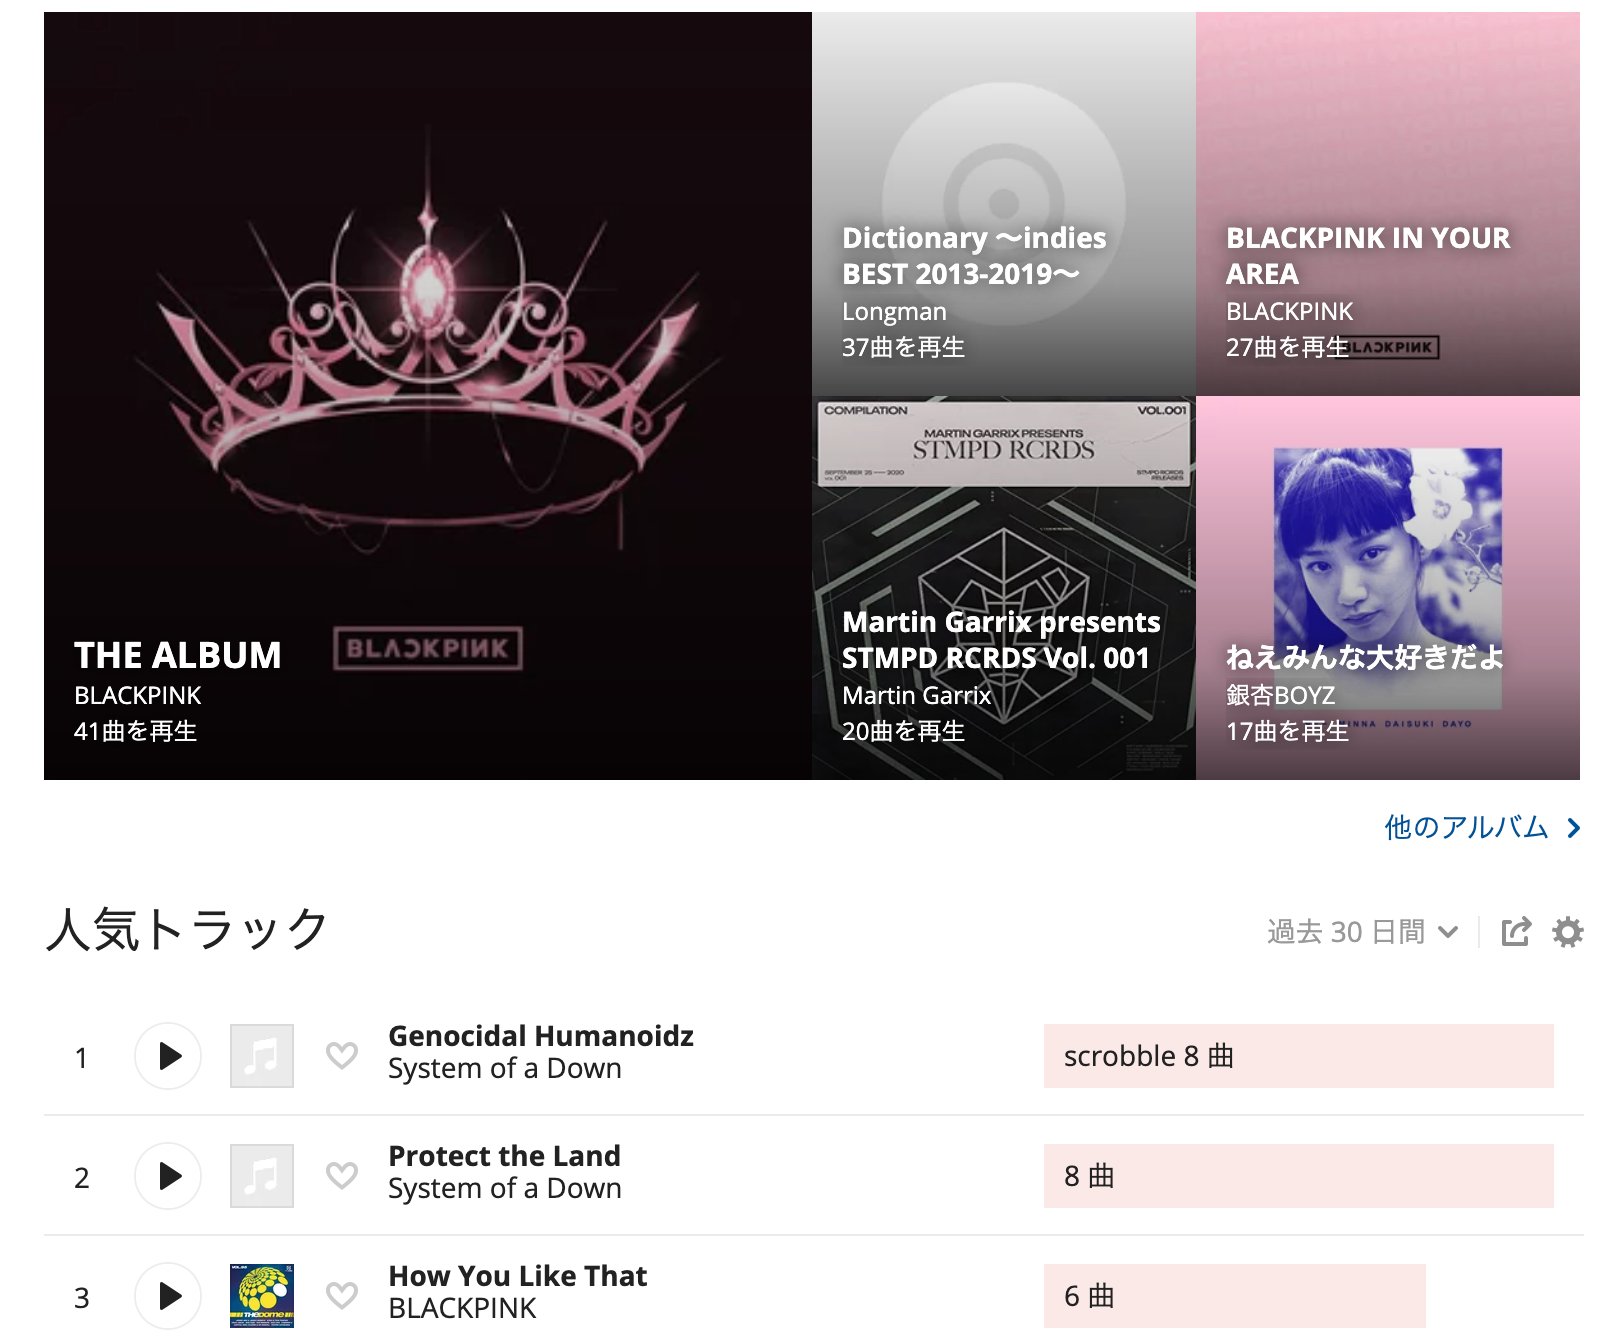Open THE ALBUM by BLACKPINK tile
Screen dimensions: 1608x1344
pos(428,396)
